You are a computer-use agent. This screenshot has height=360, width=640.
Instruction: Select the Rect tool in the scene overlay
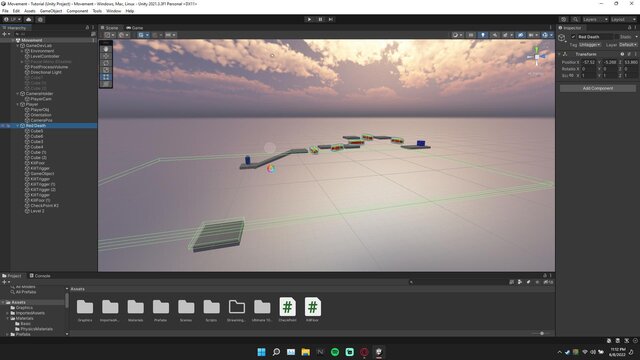106,77
